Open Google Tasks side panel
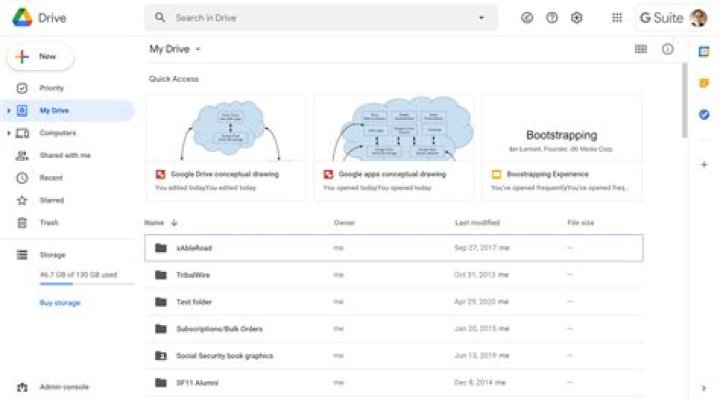The height and width of the screenshot is (404, 720). coord(704,114)
